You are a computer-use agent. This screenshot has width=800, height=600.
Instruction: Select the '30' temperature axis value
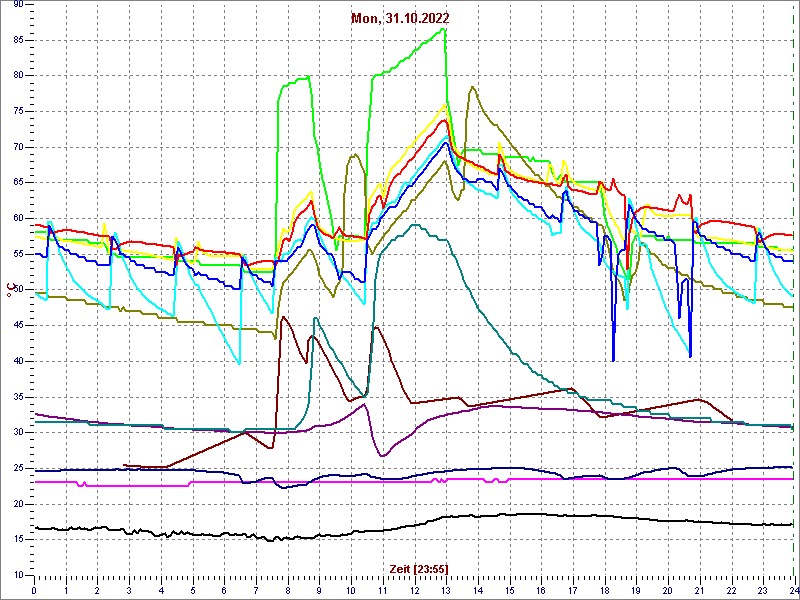(18, 433)
